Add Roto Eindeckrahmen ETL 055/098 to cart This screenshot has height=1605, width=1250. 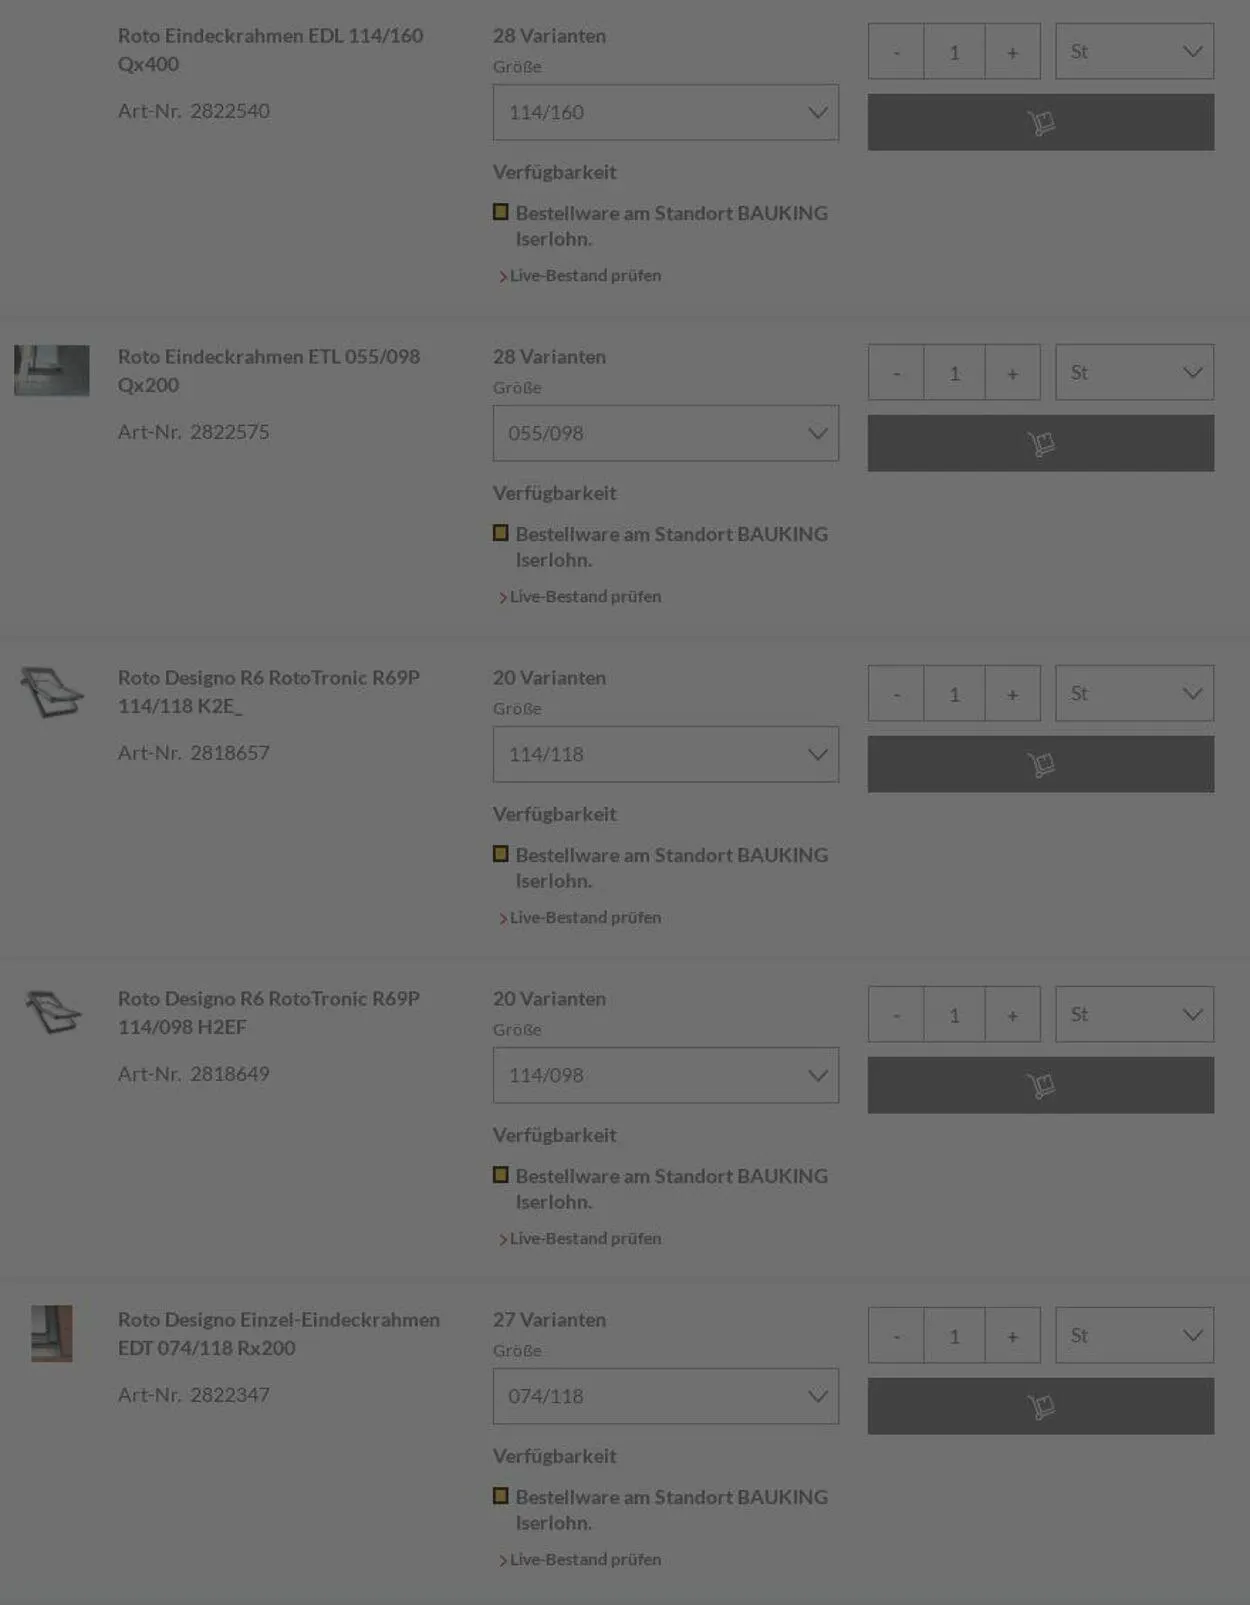point(1040,443)
